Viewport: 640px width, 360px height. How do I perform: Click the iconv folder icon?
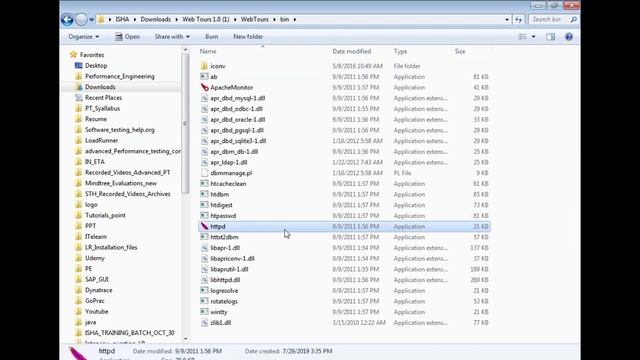pyautogui.click(x=204, y=66)
